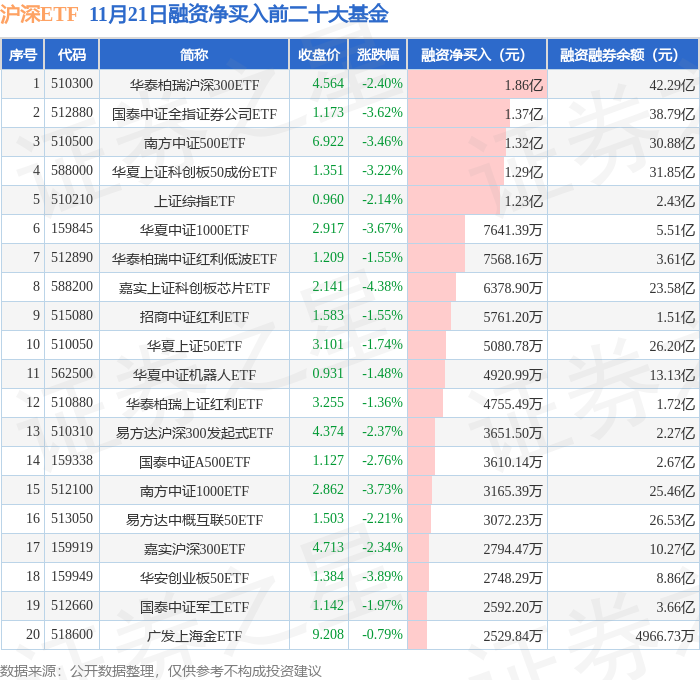Select 华夏中证1000ETF name cell
Screen dimensions: 700x680
(194, 230)
